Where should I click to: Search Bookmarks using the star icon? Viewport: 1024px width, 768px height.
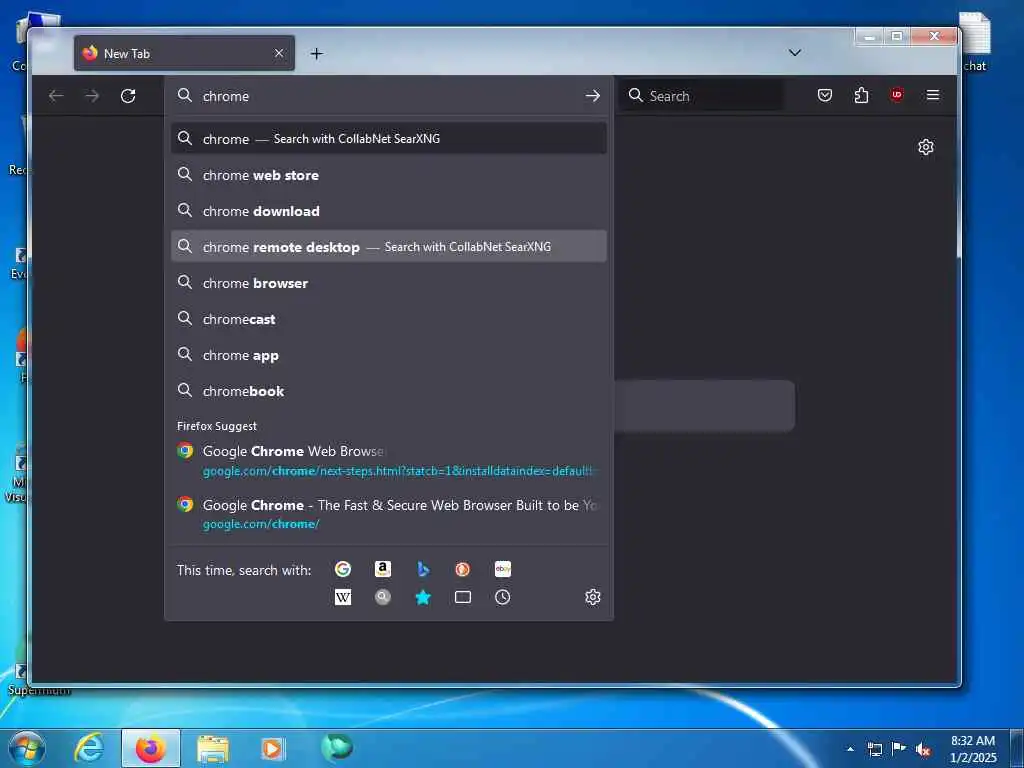(x=423, y=597)
